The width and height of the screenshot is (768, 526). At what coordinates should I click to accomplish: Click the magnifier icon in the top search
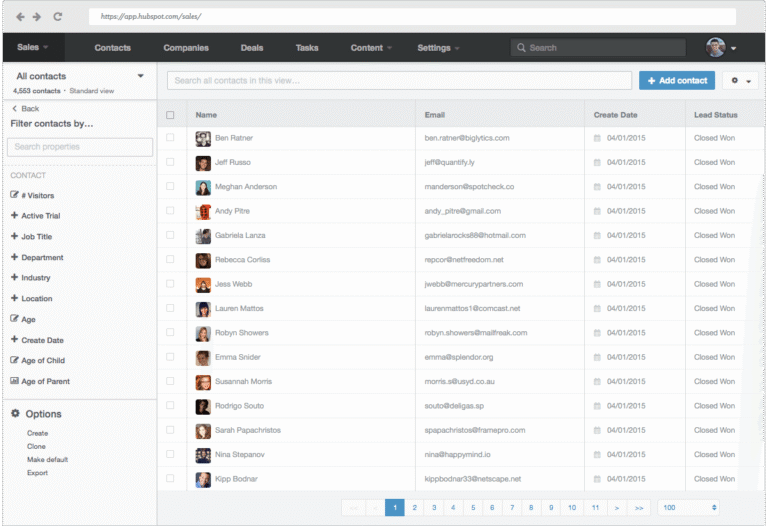[521, 48]
